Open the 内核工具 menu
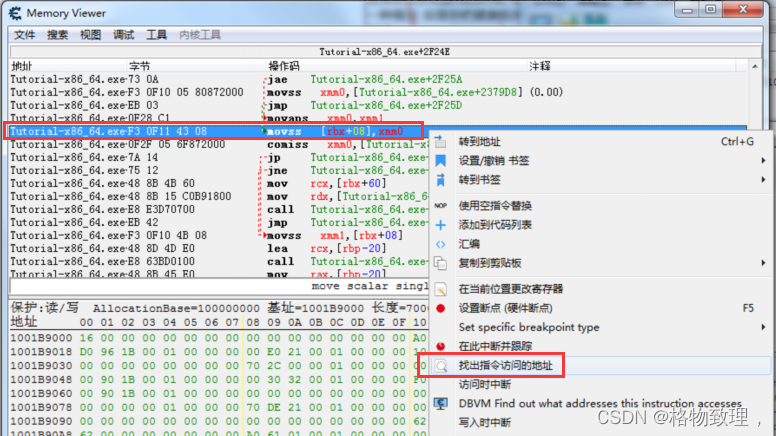776x436 pixels. click(x=200, y=35)
